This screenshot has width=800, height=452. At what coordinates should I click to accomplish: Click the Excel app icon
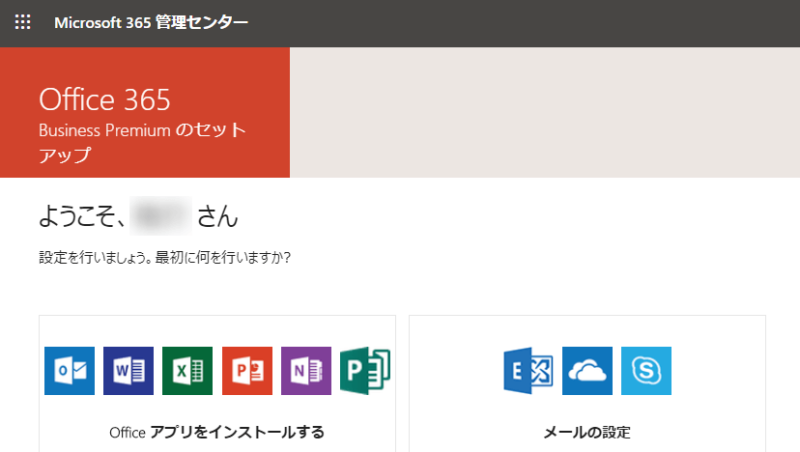click(x=187, y=371)
